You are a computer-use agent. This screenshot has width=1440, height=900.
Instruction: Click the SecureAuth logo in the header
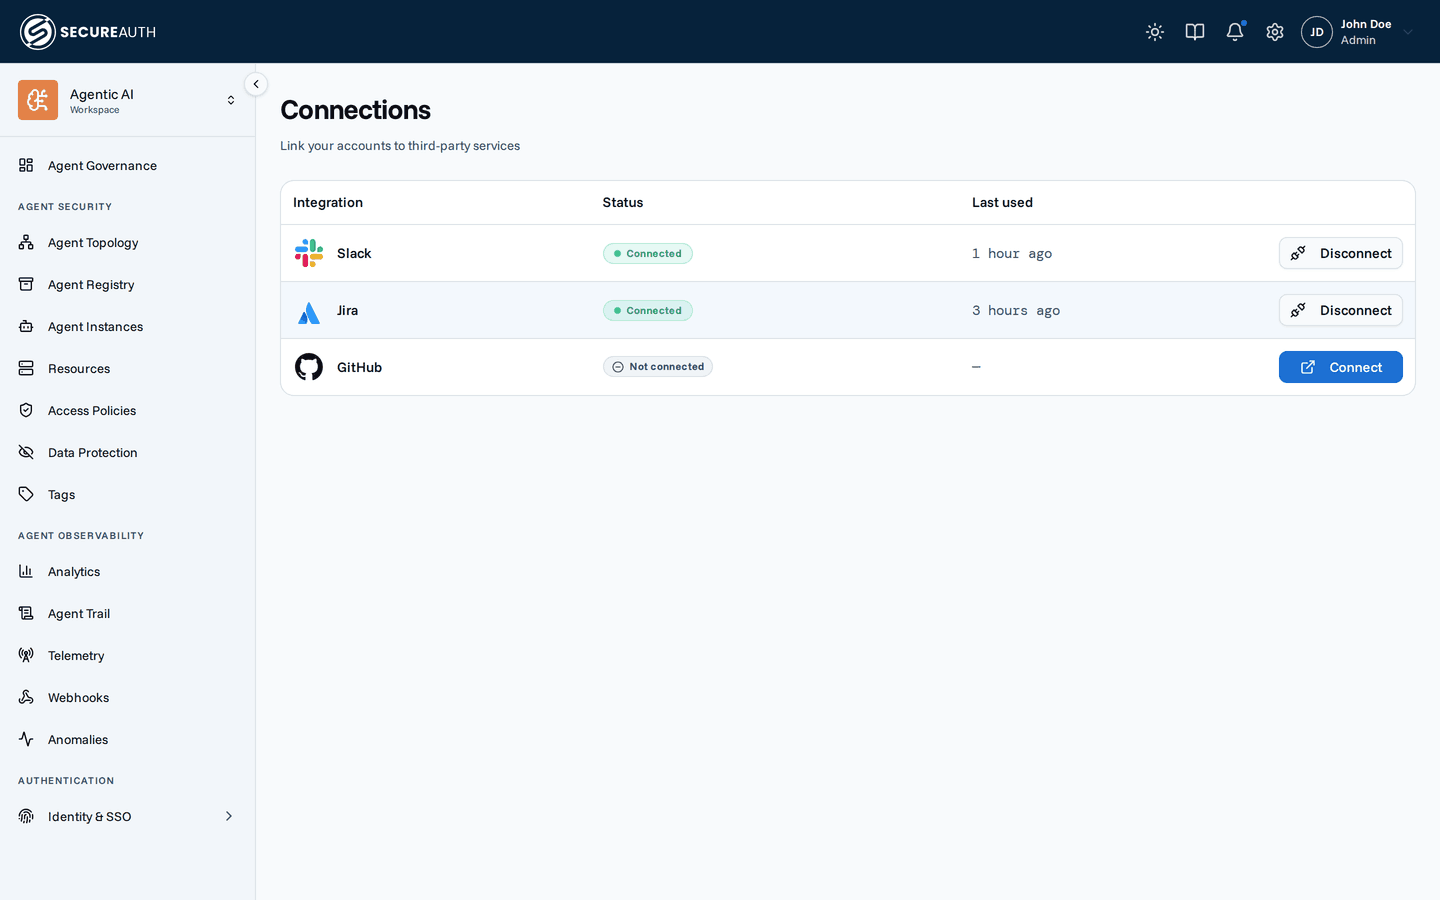click(88, 32)
